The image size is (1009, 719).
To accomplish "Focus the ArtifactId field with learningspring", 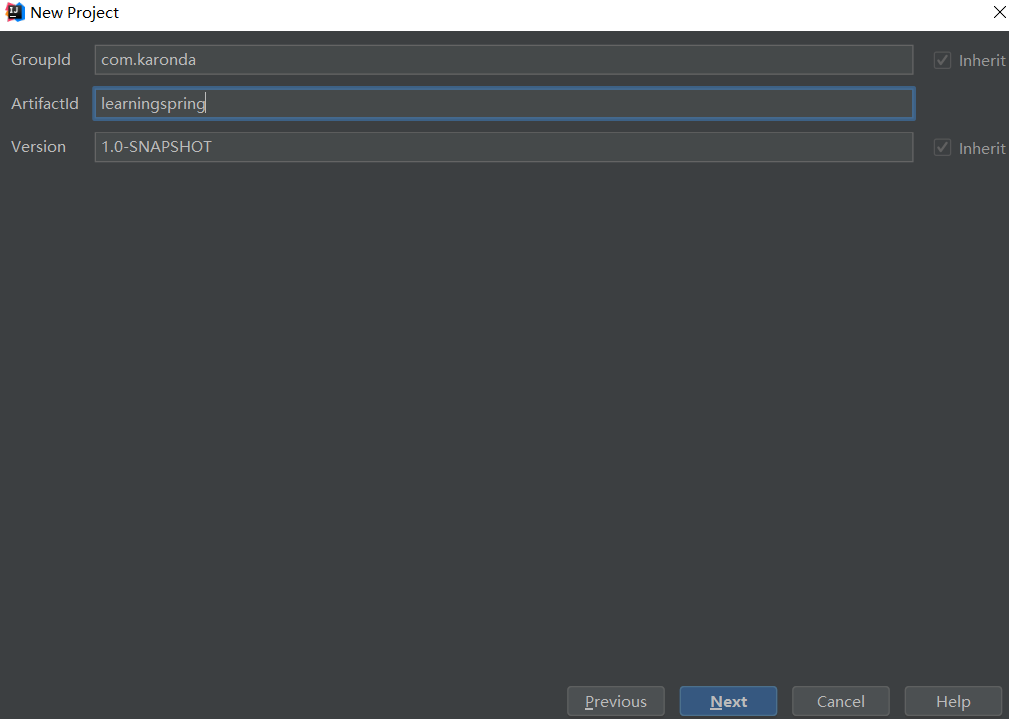I will (x=503, y=104).
